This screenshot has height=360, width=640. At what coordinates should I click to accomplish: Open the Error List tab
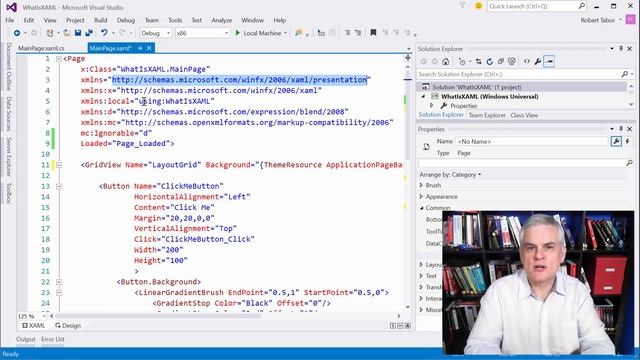53,339
